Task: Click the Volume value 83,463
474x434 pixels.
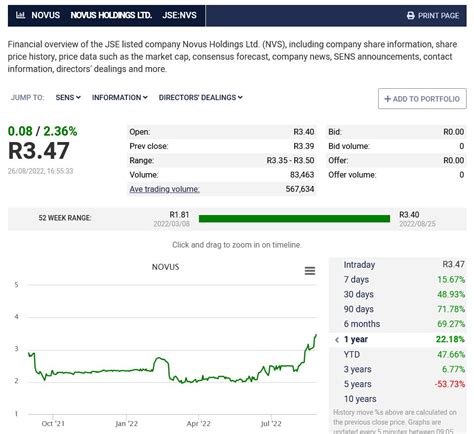Action: pos(302,175)
